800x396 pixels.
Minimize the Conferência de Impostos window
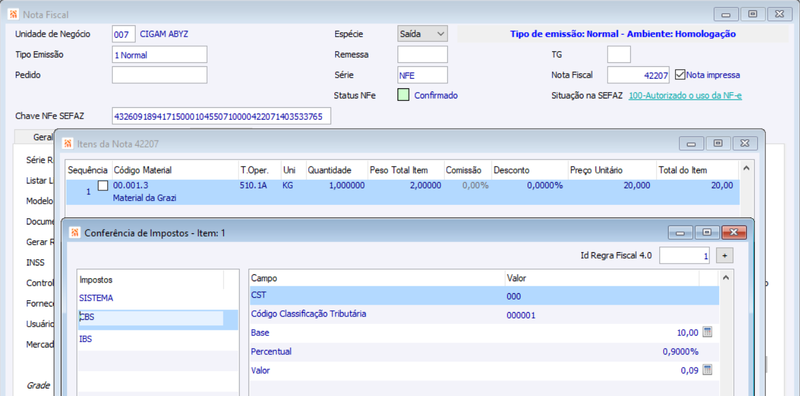click(681, 233)
